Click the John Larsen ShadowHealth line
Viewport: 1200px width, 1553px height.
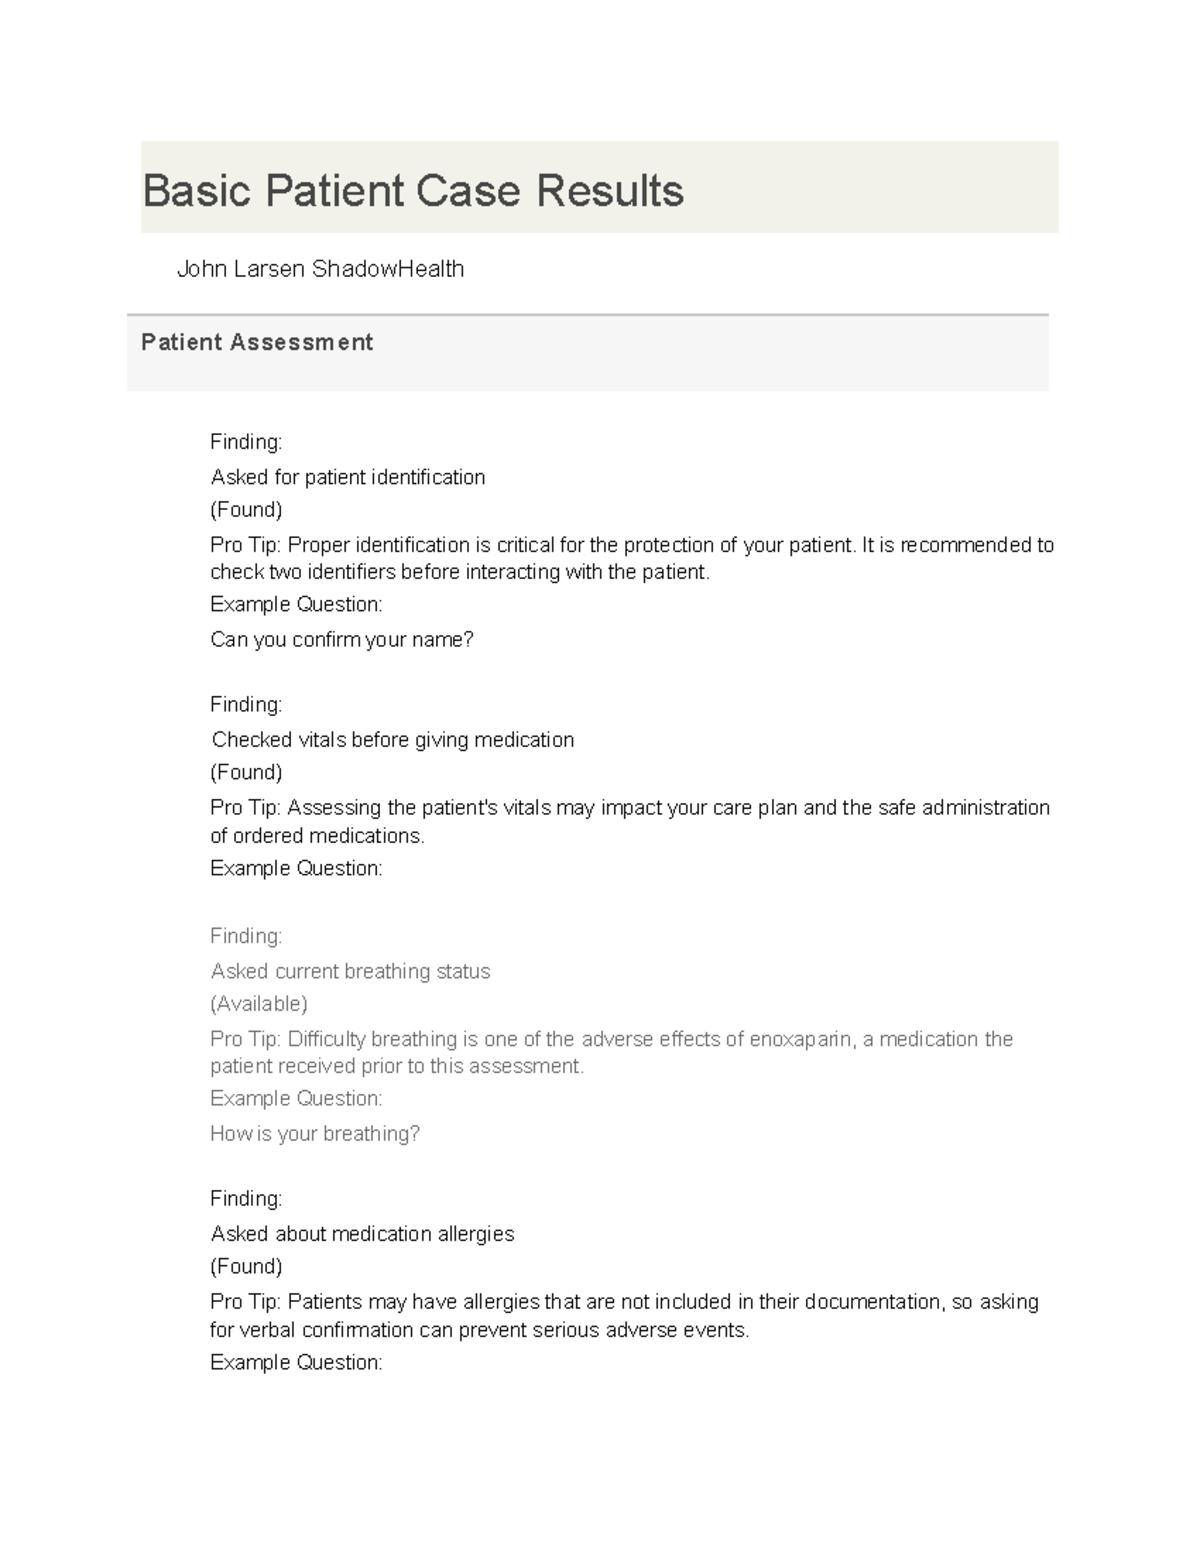[x=320, y=269]
